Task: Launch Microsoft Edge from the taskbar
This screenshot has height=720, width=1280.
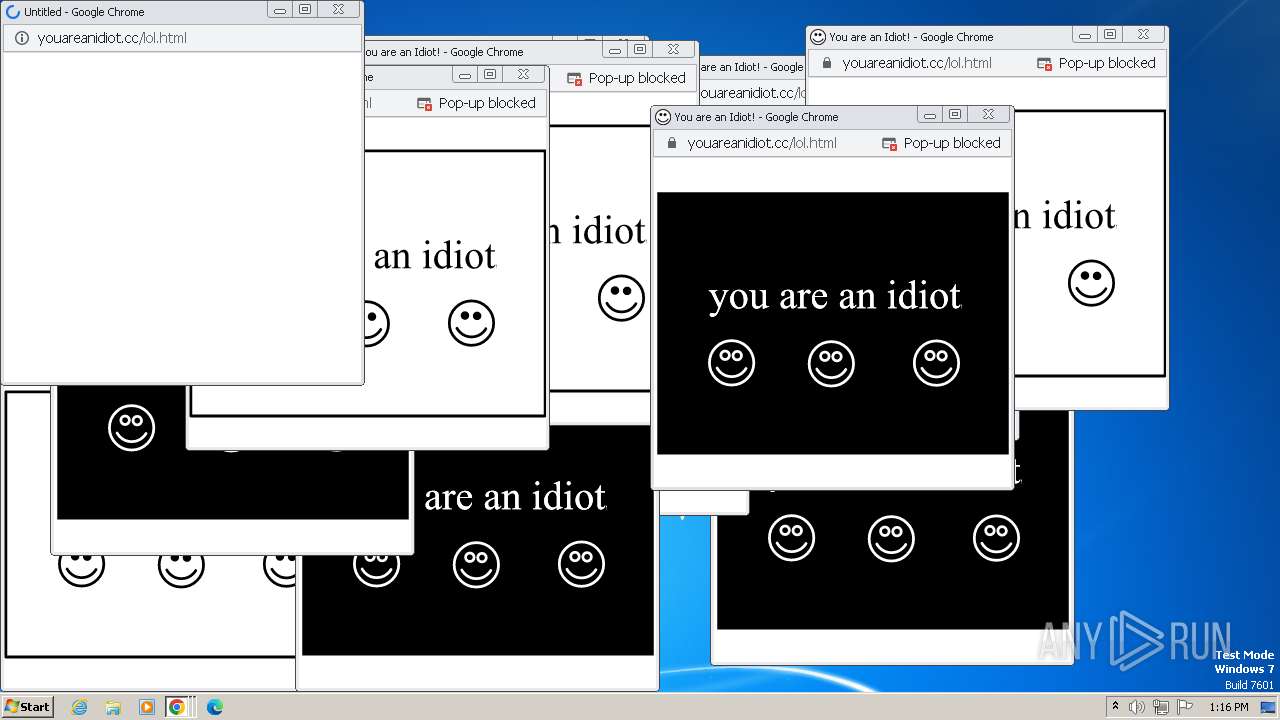Action: 214,707
